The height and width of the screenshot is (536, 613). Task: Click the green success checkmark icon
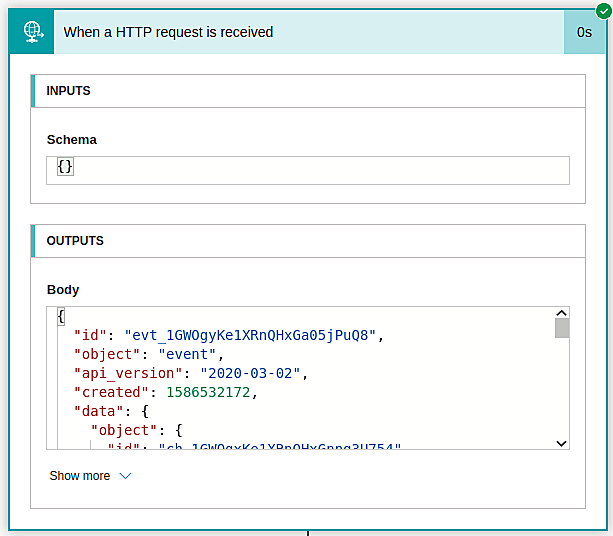click(x=603, y=9)
